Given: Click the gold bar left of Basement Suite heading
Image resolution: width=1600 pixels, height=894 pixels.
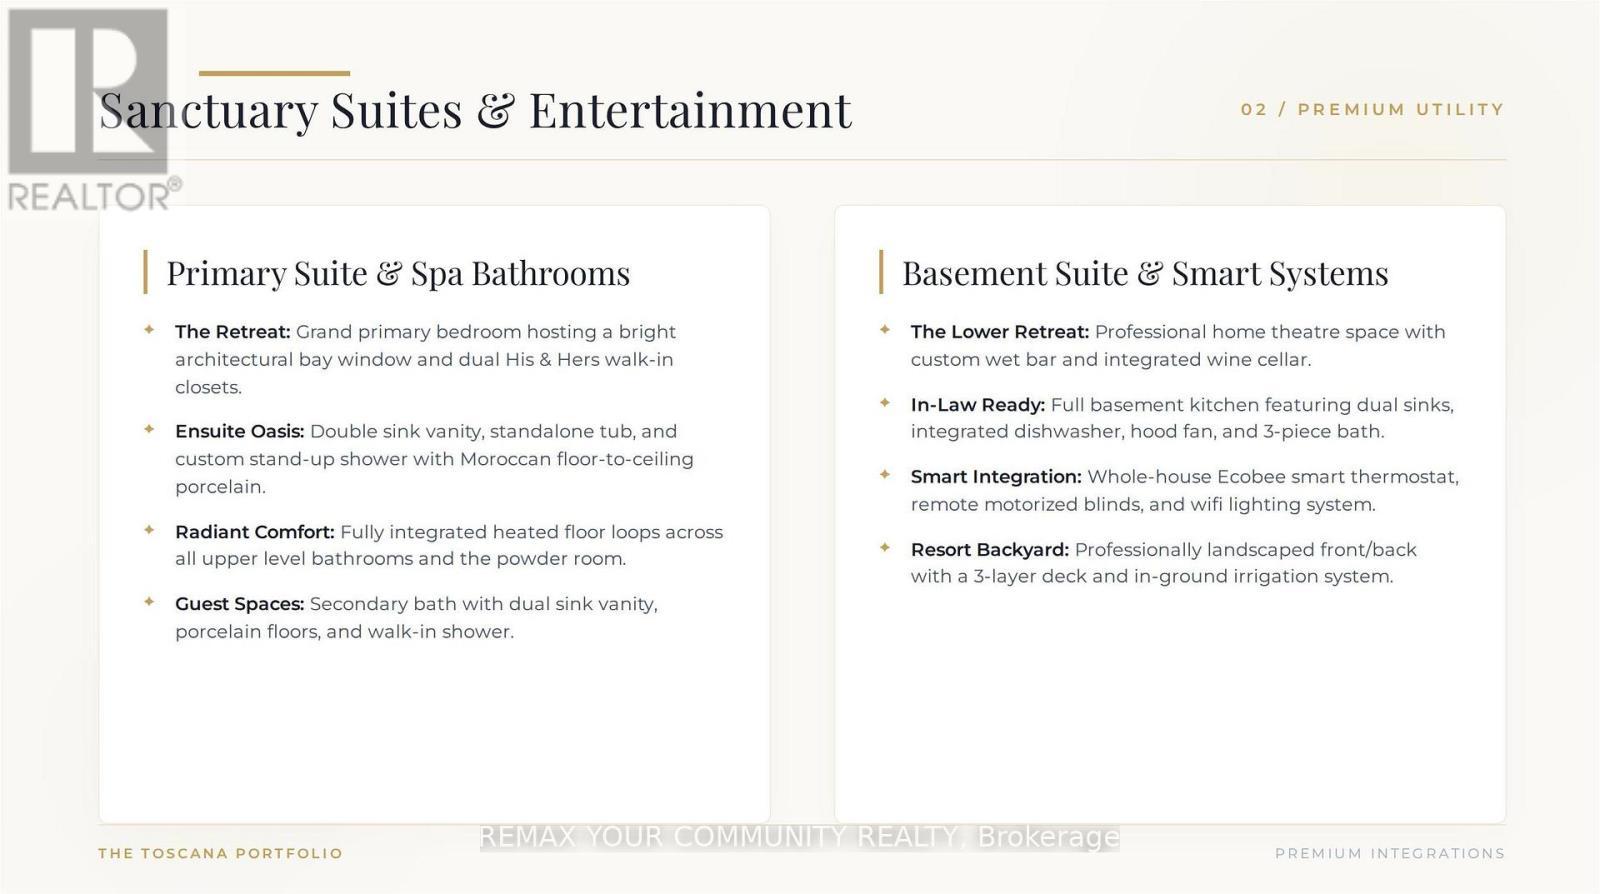Looking at the screenshot, I should pyautogui.click(x=881, y=272).
